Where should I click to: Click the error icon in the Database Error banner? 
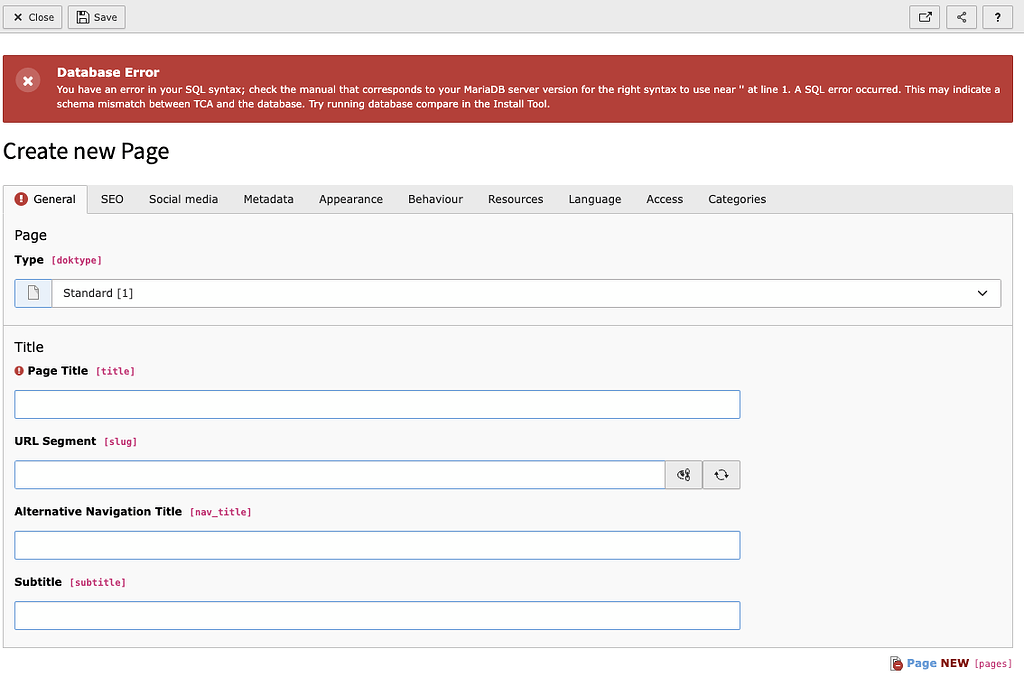pos(28,80)
